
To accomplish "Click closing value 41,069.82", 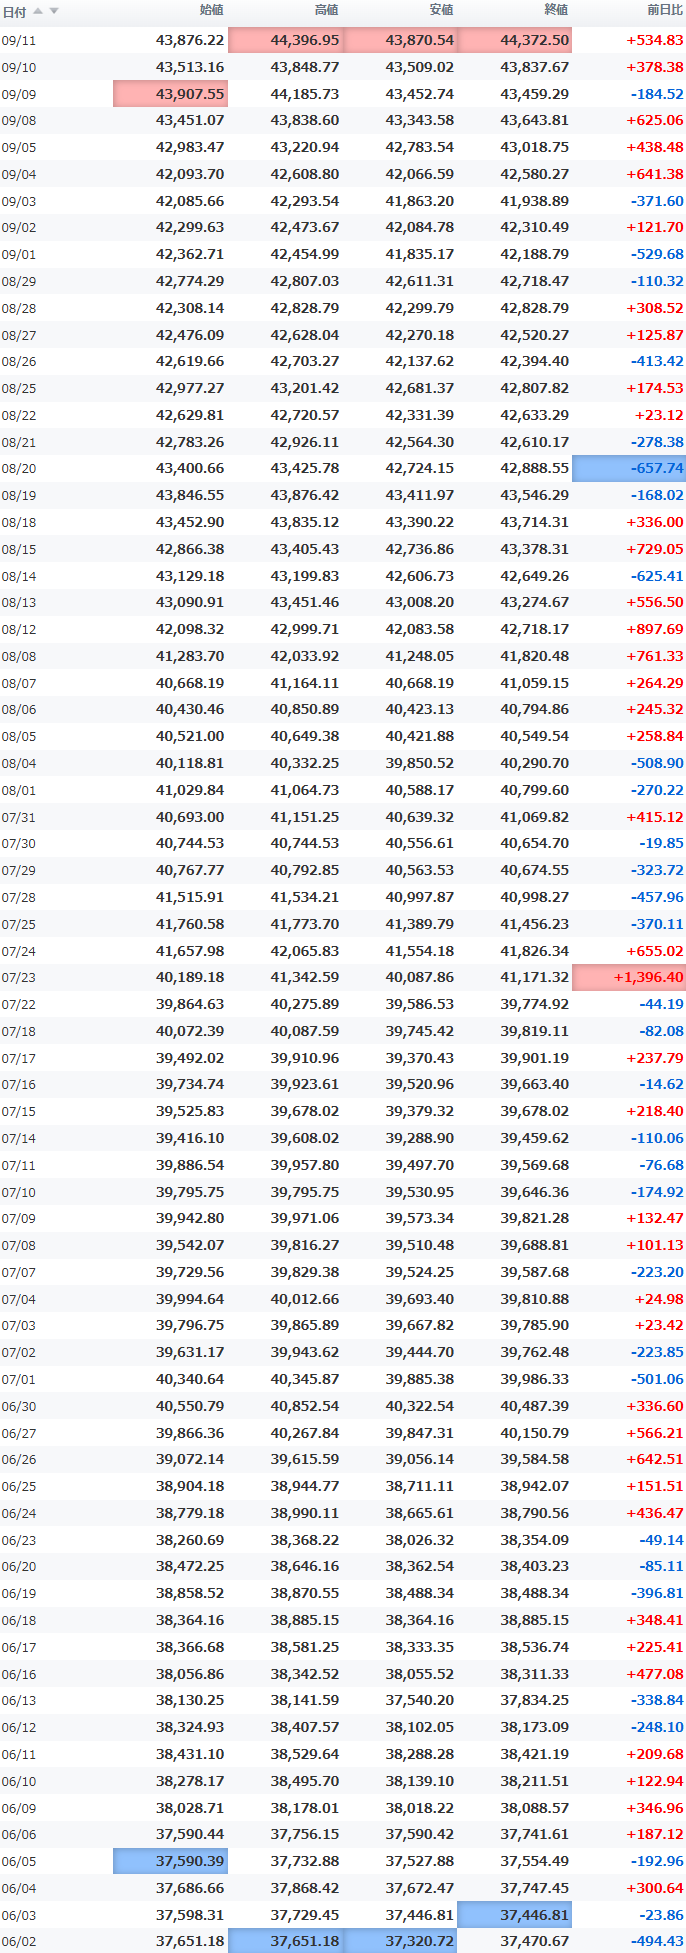I will (x=535, y=817).
